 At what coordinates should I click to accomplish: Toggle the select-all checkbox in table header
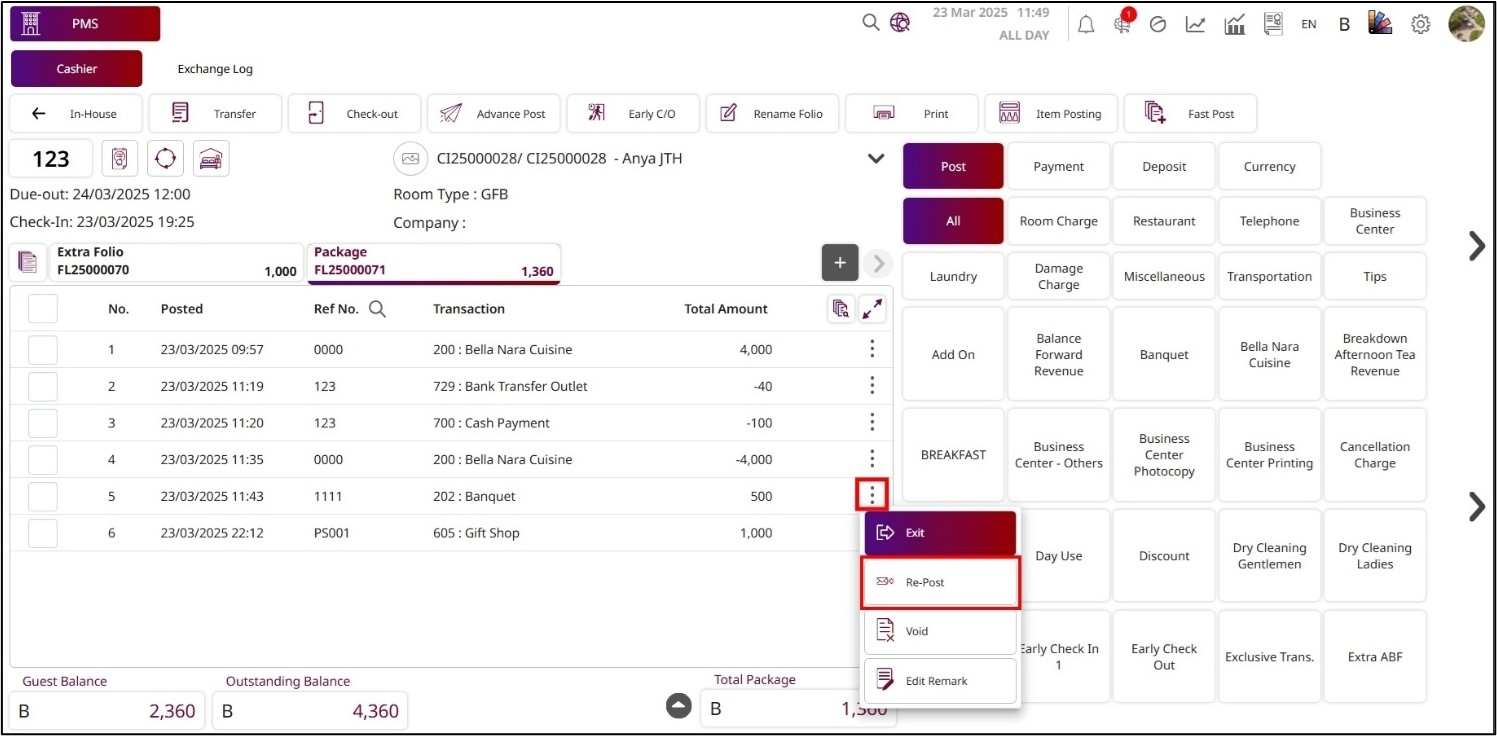click(43, 309)
